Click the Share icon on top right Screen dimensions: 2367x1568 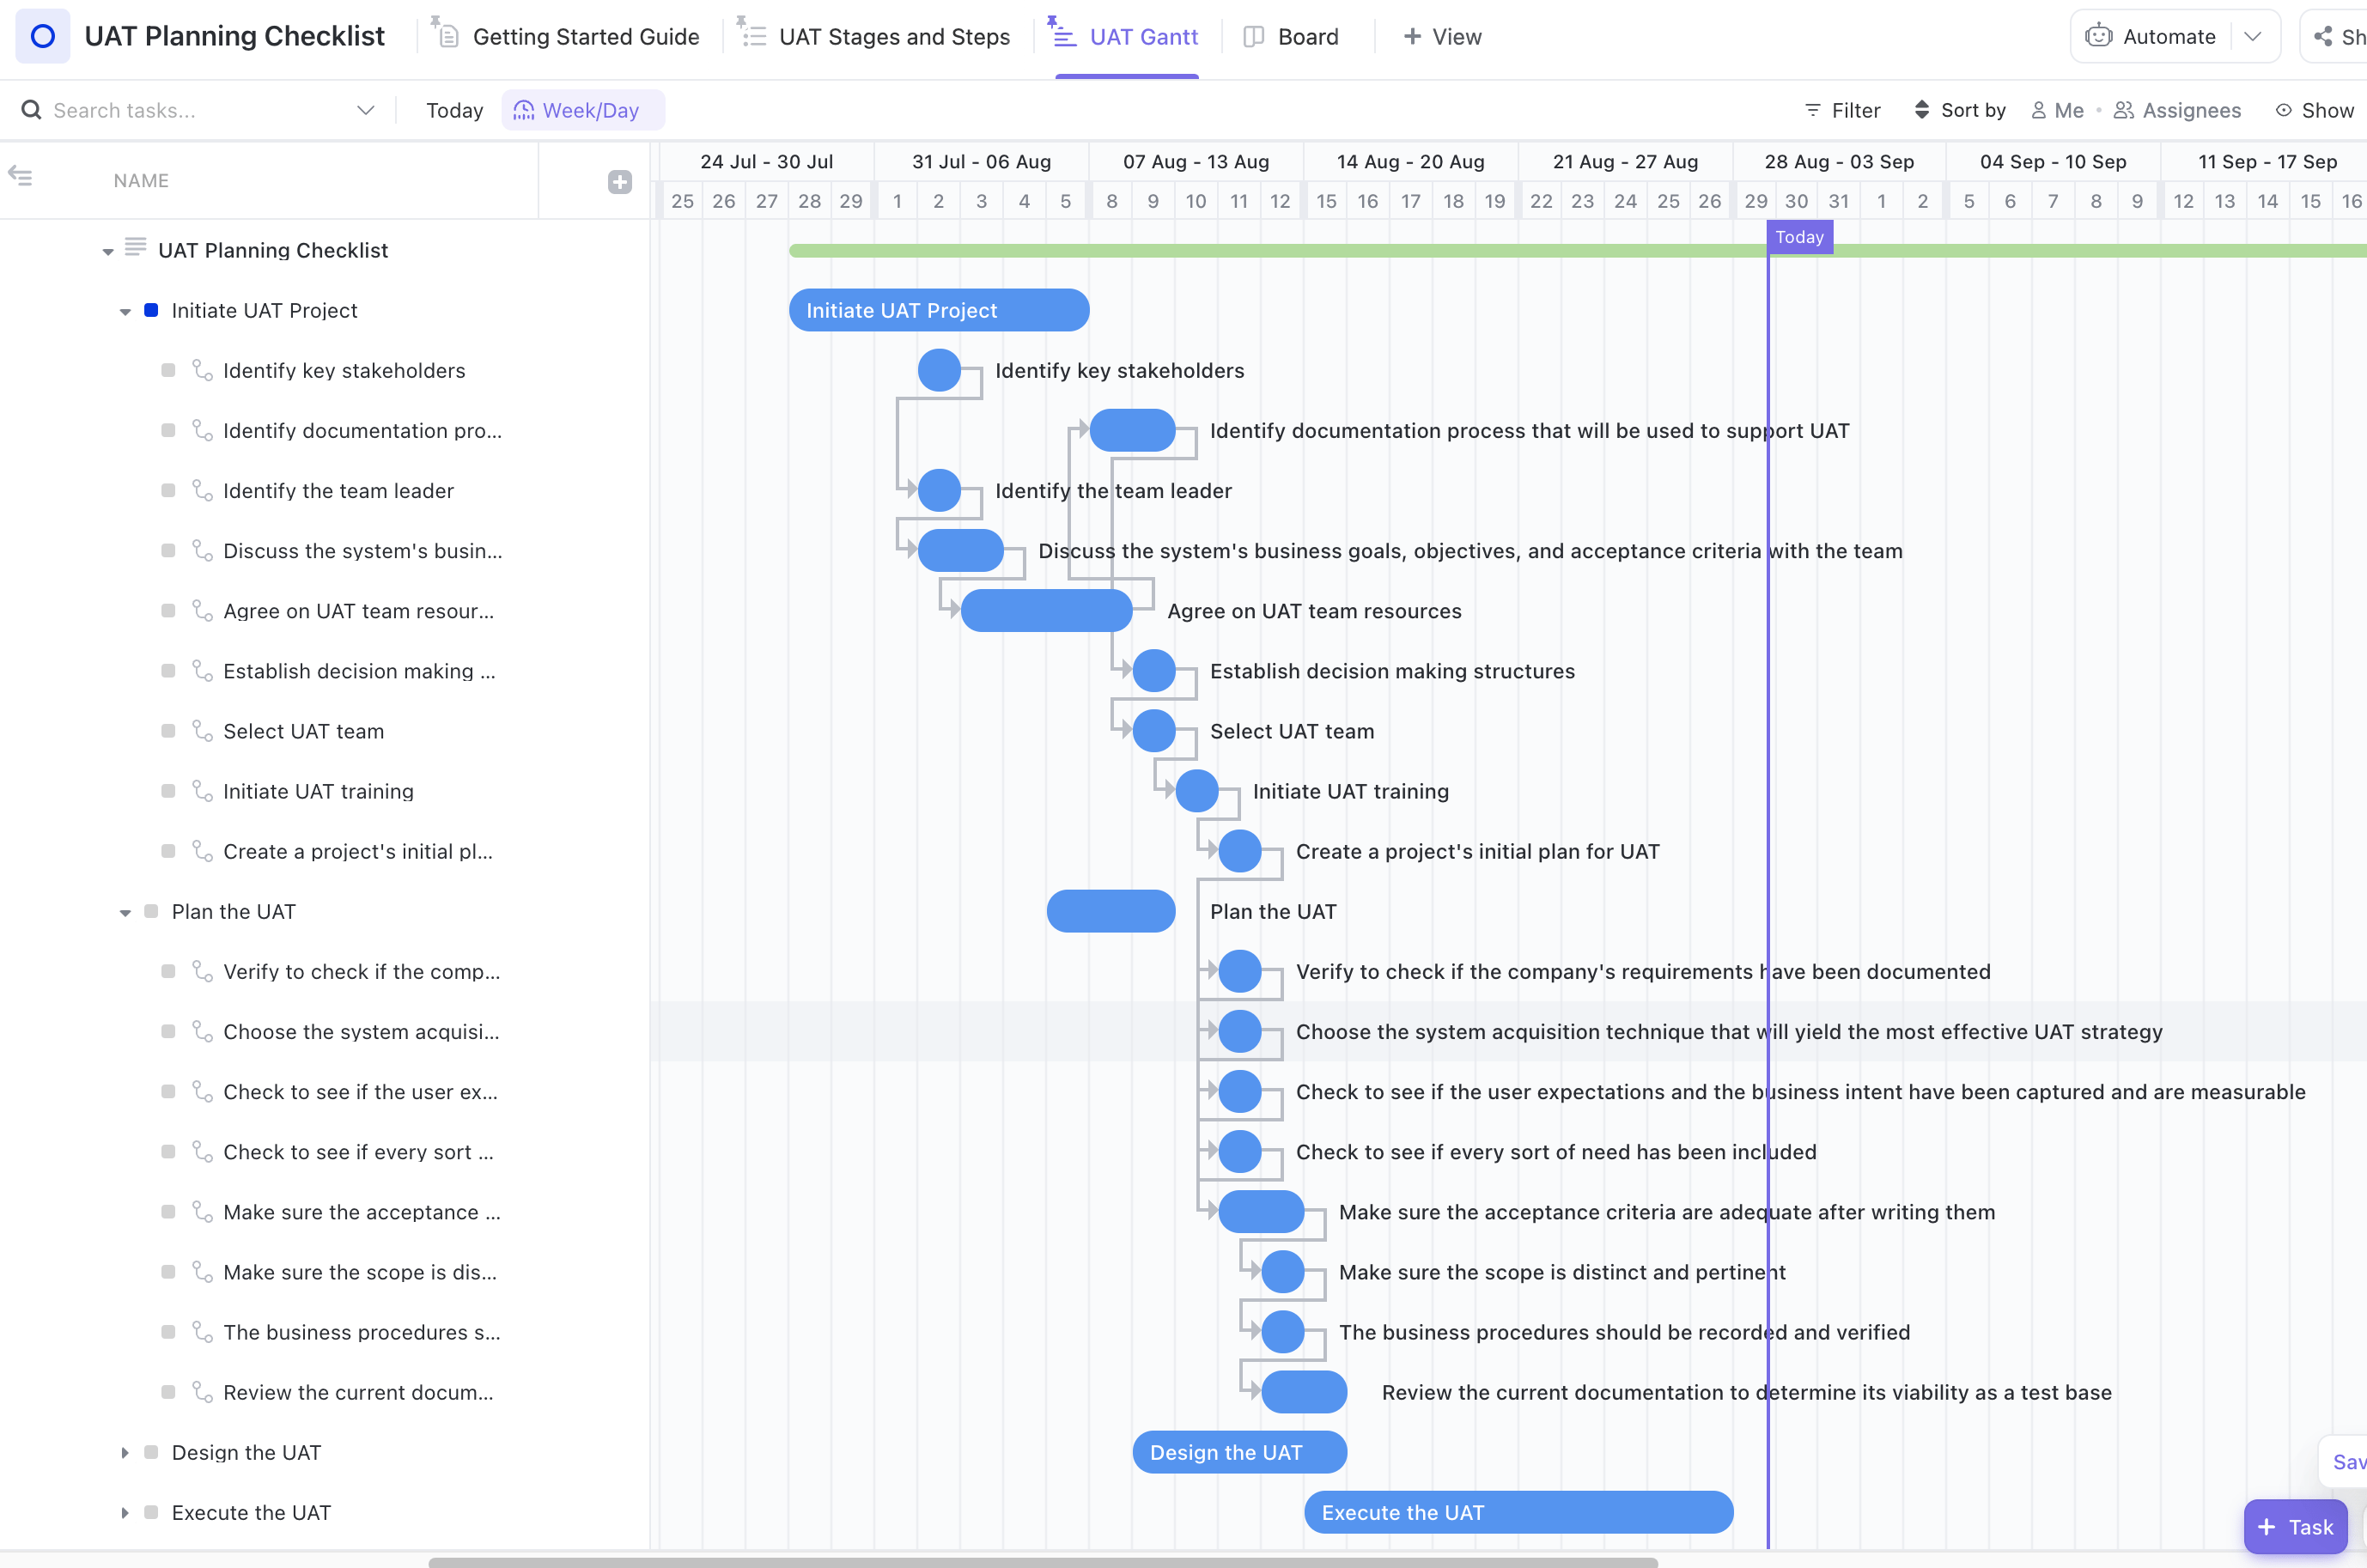(2321, 35)
